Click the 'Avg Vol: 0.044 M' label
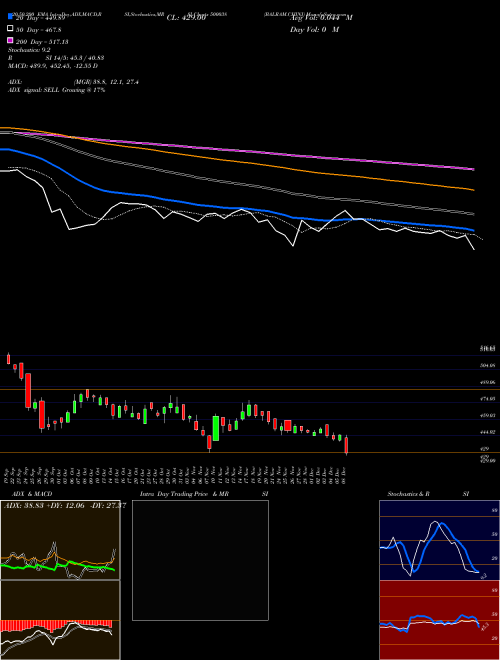The image size is (500, 660). click(x=321, y=18)
